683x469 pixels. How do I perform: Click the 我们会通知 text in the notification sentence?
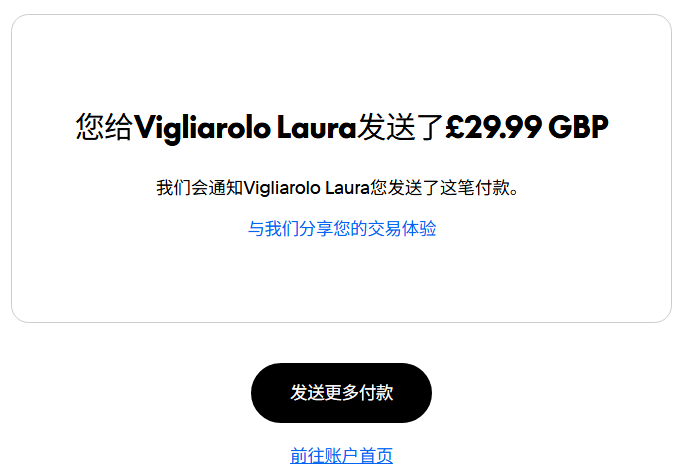coord(200,188)
